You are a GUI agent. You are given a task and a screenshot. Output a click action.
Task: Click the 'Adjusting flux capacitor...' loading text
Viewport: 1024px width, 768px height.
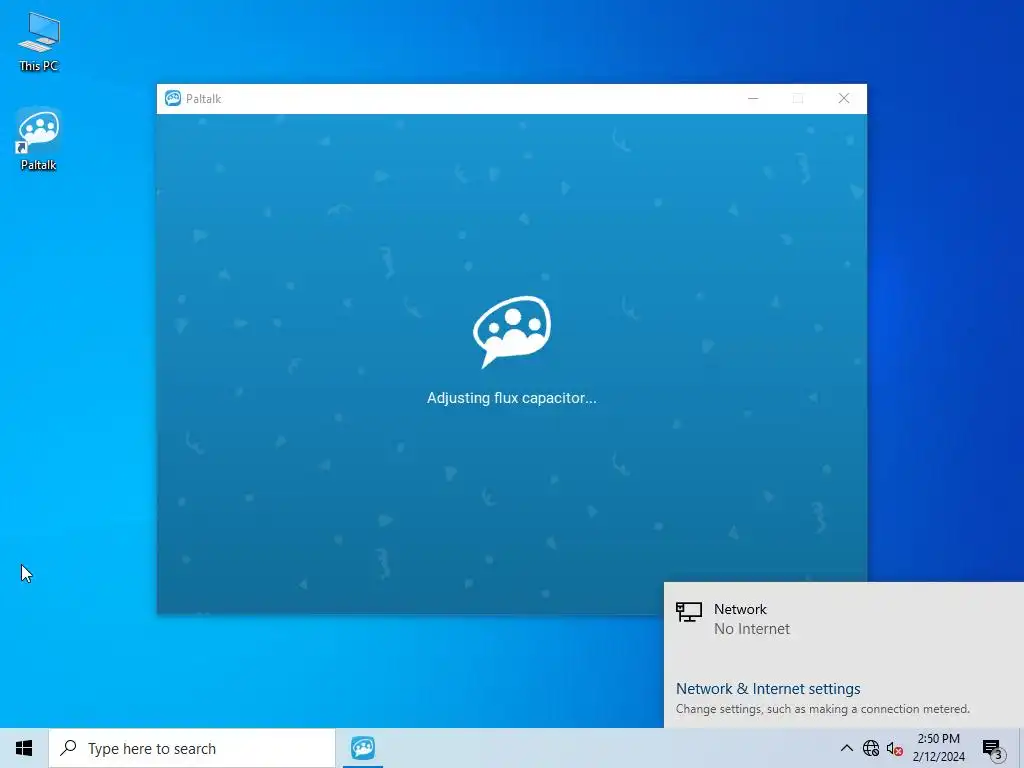pos(512,398)
